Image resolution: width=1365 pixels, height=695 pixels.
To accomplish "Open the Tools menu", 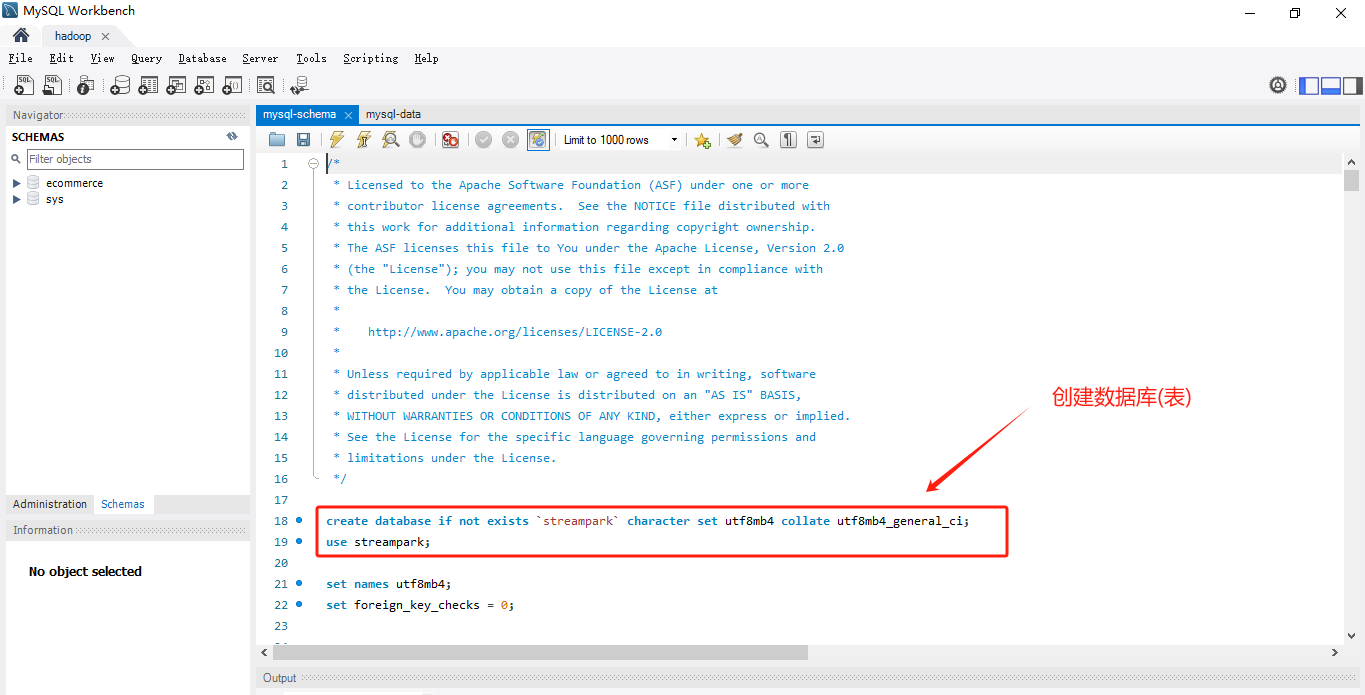I will (311, 58).
